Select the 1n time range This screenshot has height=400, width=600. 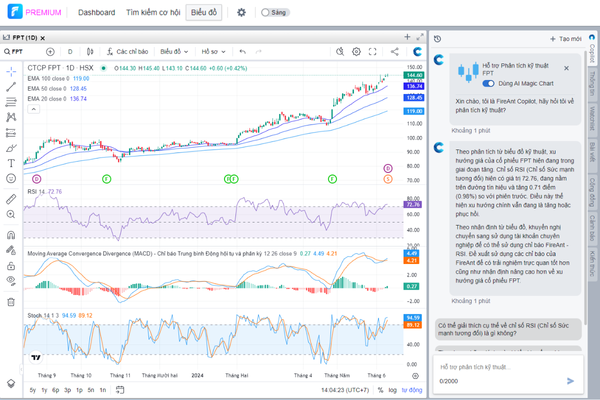(x=103, y=390)
